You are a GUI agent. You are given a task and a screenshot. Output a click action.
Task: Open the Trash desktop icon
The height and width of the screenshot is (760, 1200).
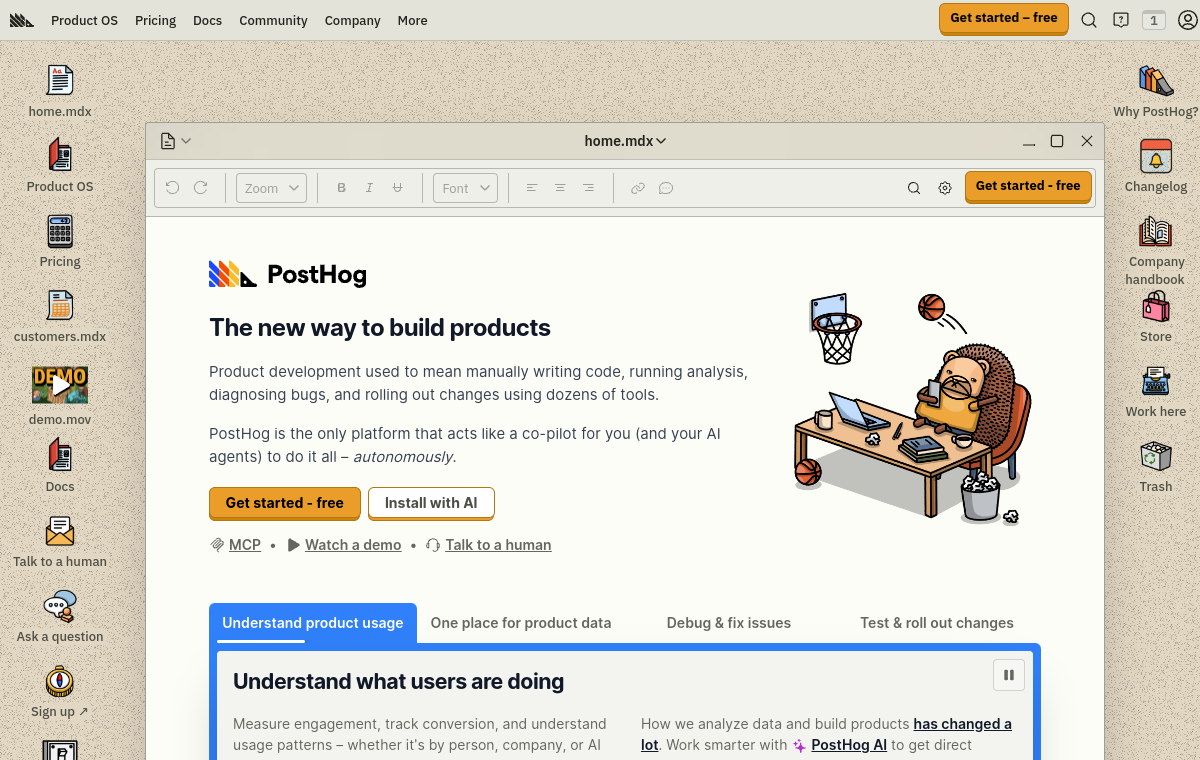tap(1156, 456)
